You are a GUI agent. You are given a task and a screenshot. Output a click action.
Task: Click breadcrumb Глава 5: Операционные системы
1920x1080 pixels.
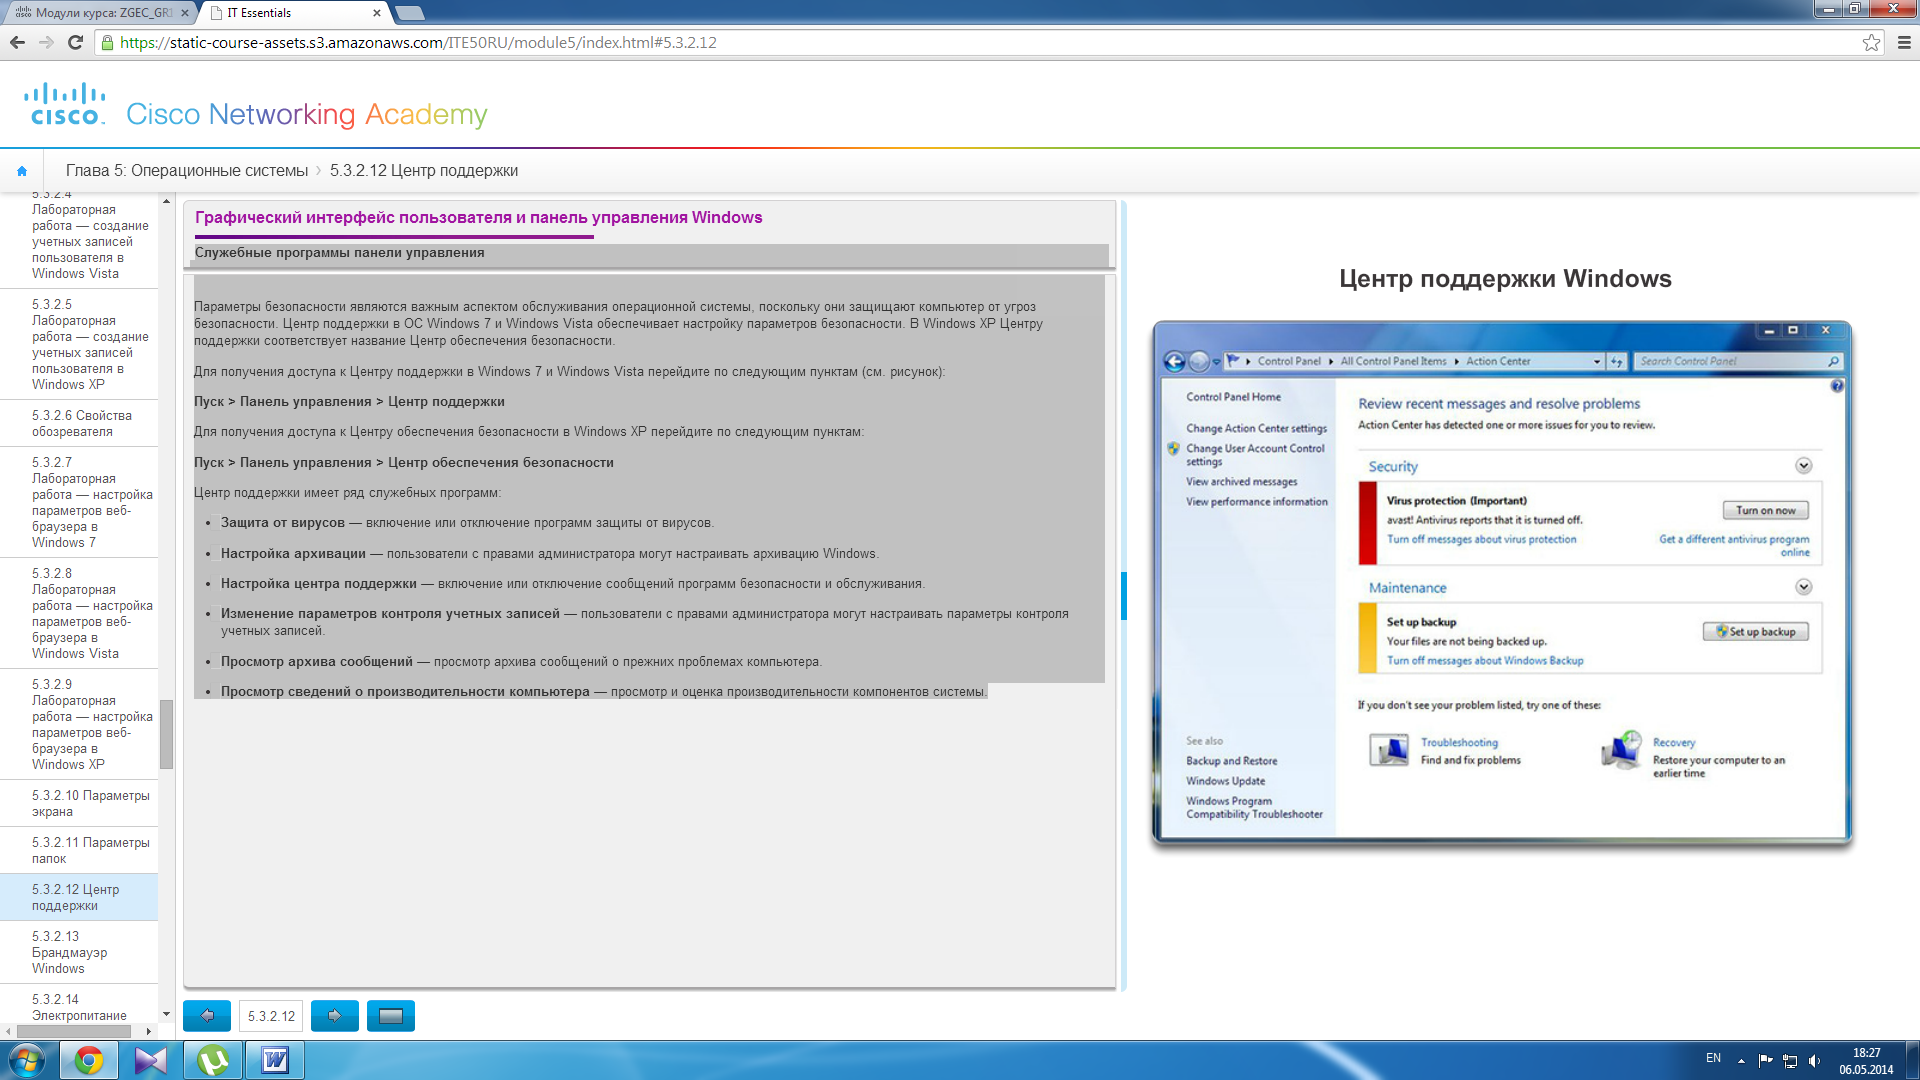click(x=187, y=171)
